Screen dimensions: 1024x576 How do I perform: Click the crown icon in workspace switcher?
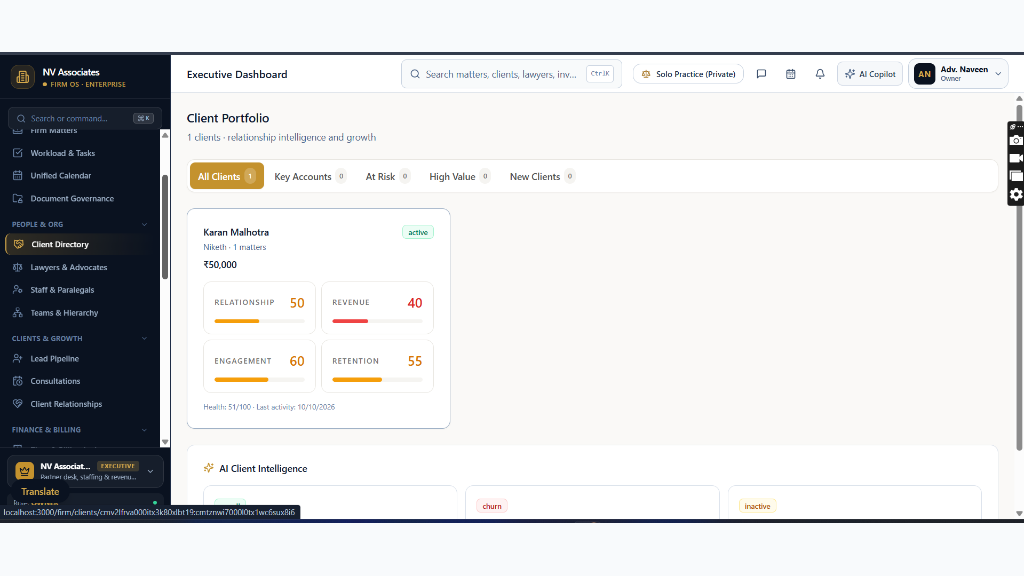tap(24, 470)
